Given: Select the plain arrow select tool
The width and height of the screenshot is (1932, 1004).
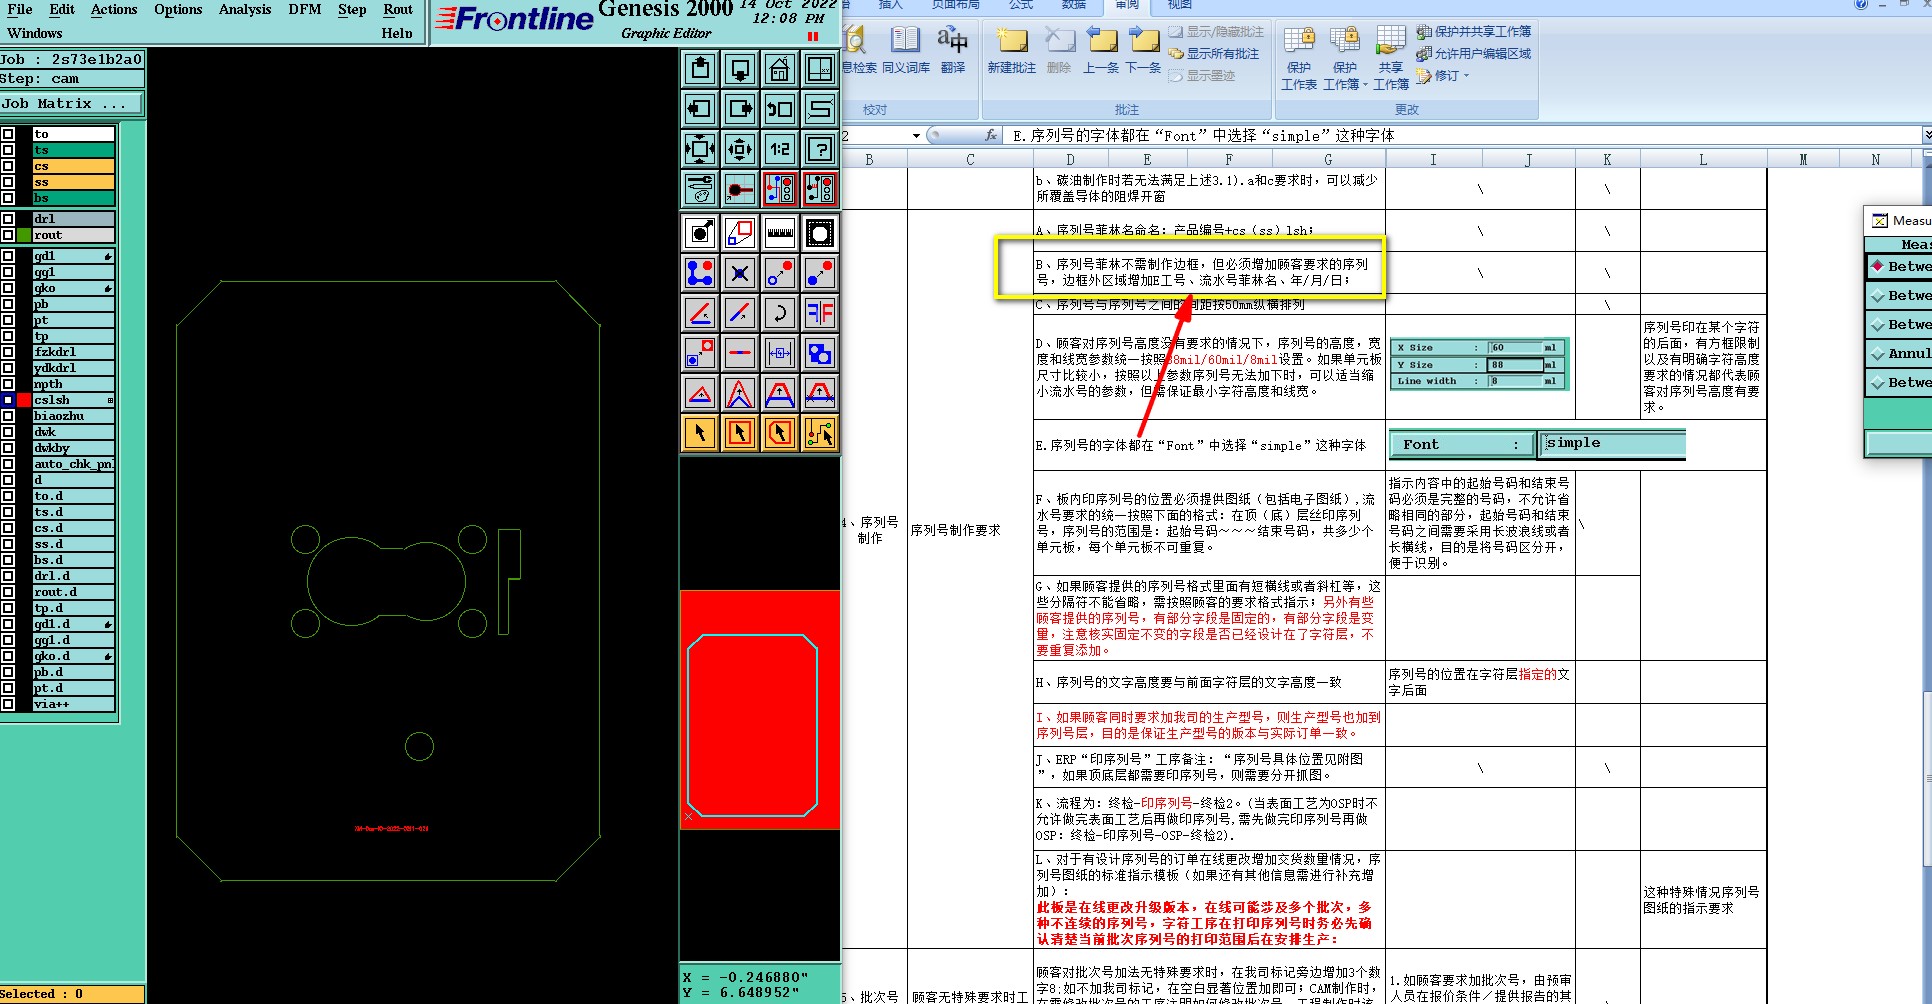Looking at the screenshot, I should [x=700, y=433].
